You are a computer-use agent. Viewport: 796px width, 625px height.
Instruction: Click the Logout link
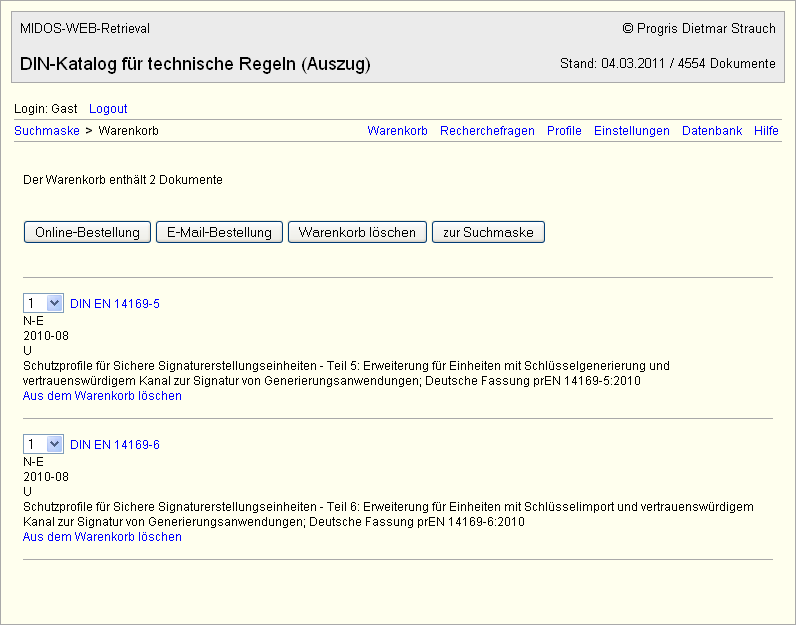(x=108, y=108)
